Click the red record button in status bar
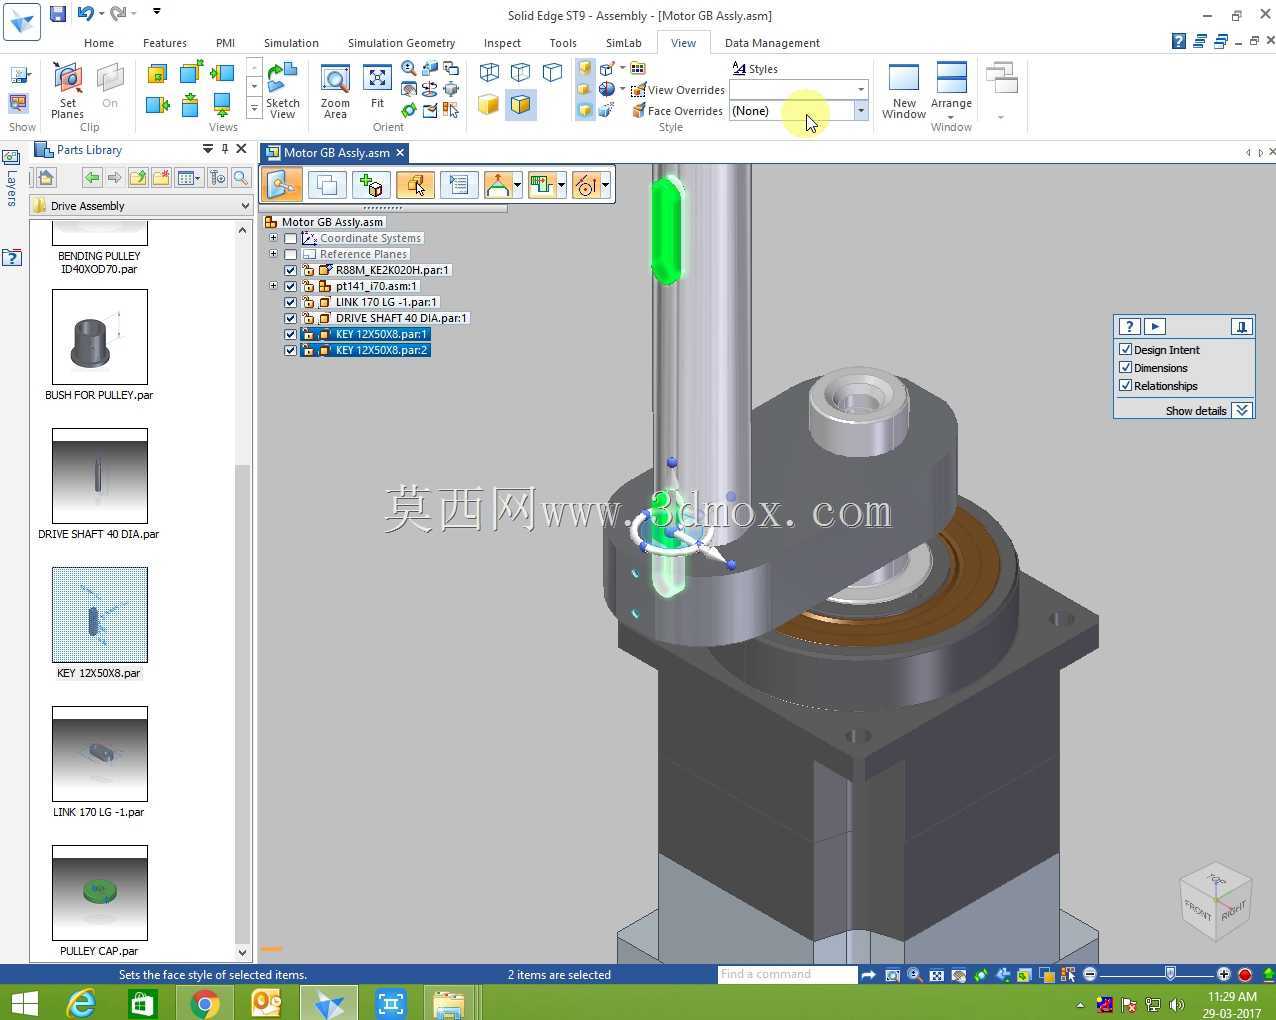 point(1245,975)
